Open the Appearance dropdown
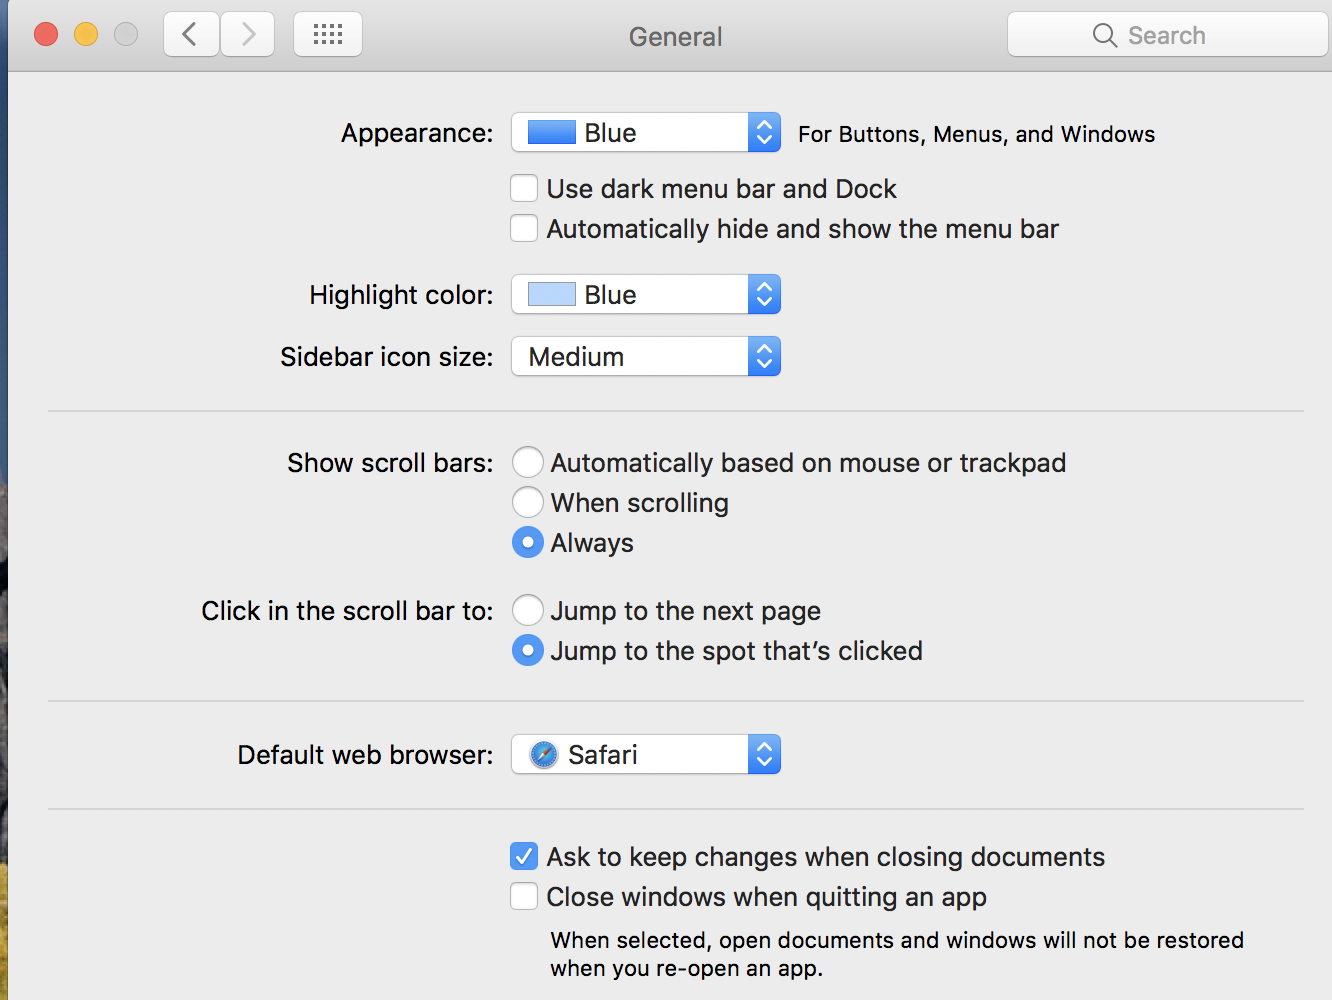The height and width of the screenshot is (1000, 1332). point(646,133)
